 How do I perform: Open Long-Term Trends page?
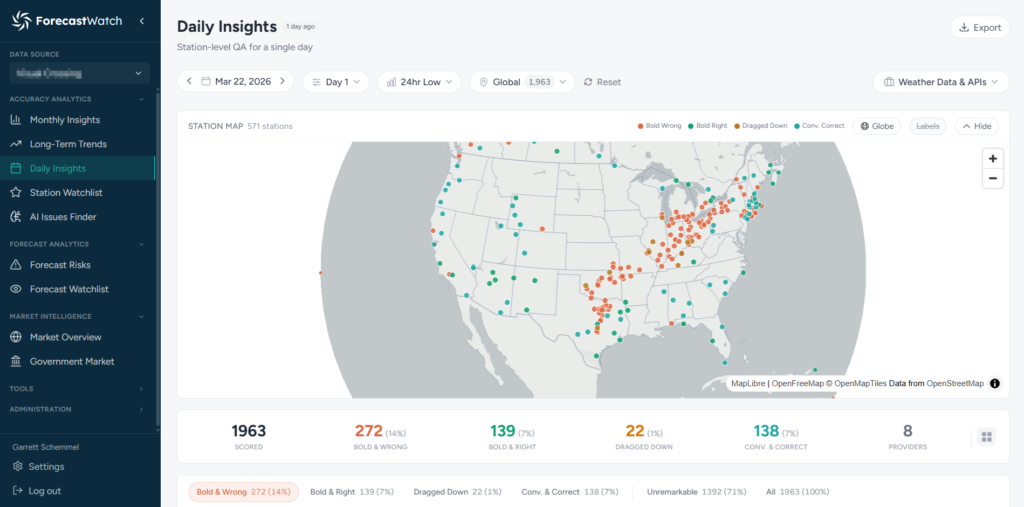click(x=68, y=144)
